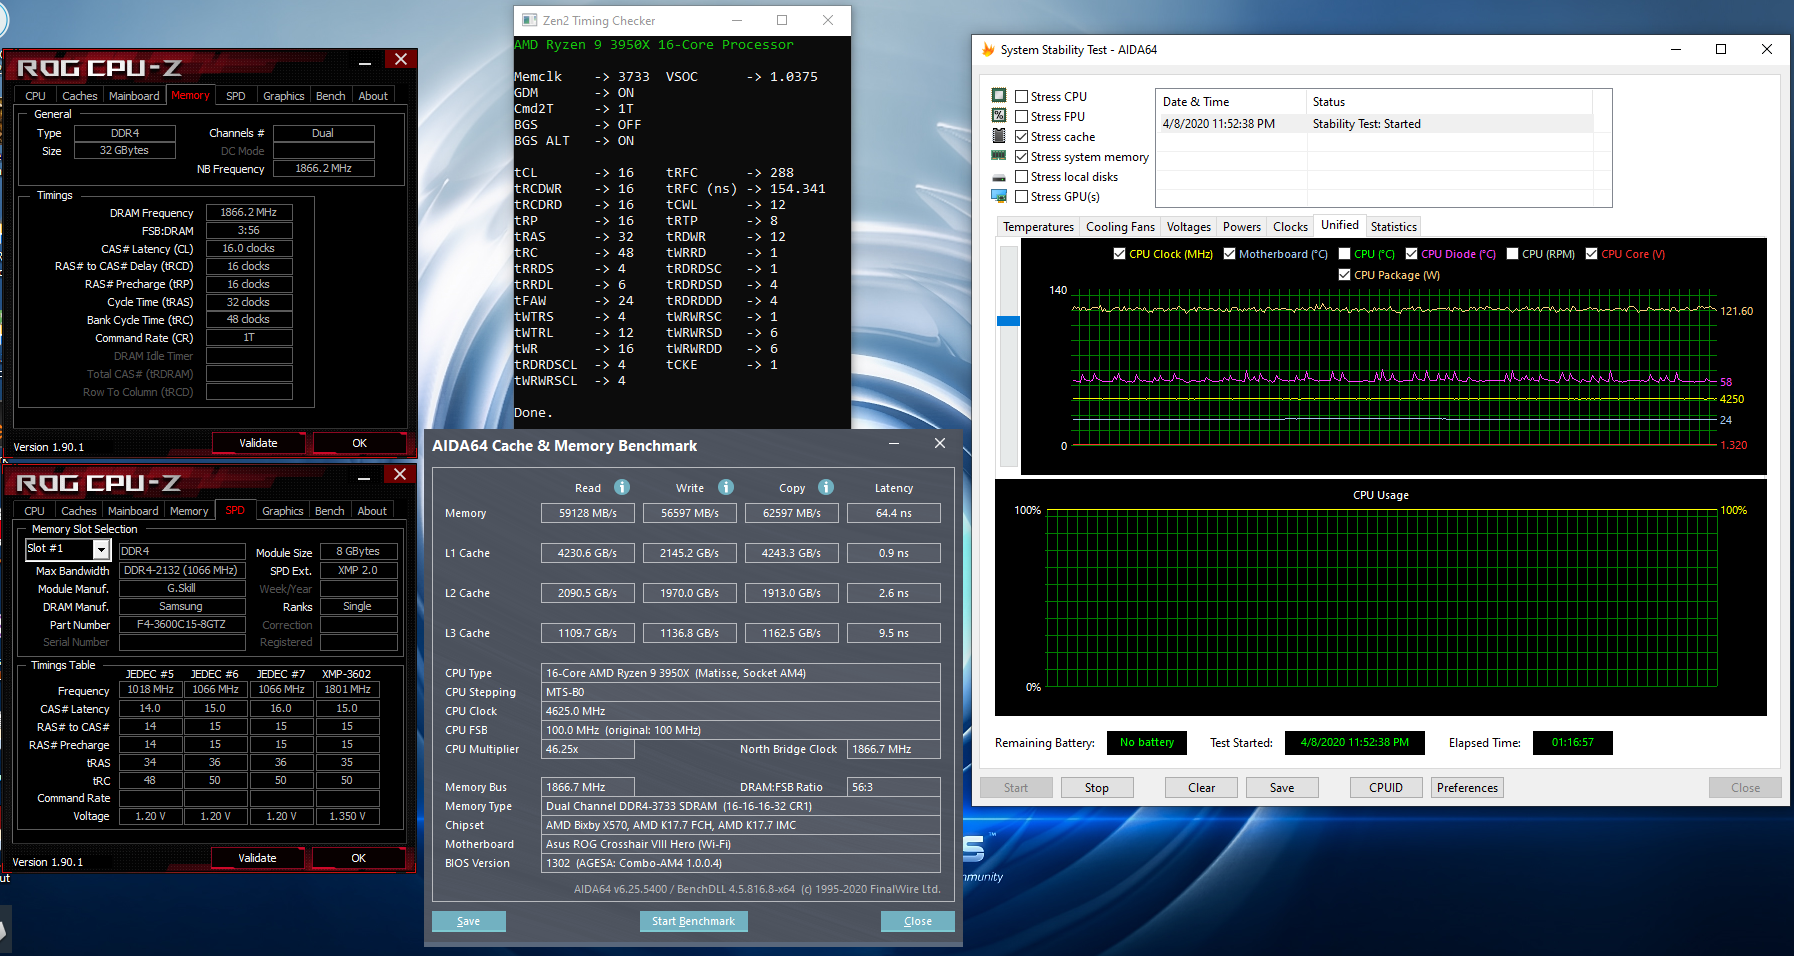Switch to the Cooling Fans tab
1794x956 pixels.
(1120, 227)
